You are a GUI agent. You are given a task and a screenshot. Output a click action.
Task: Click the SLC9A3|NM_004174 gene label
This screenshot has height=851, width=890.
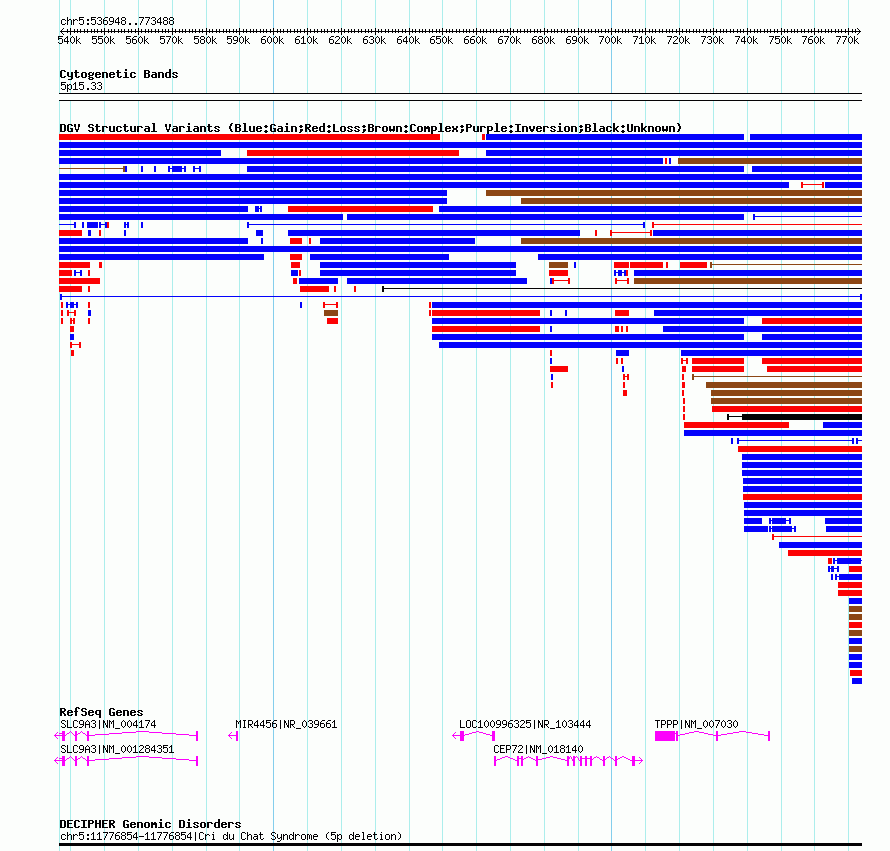tap(108, 724)
